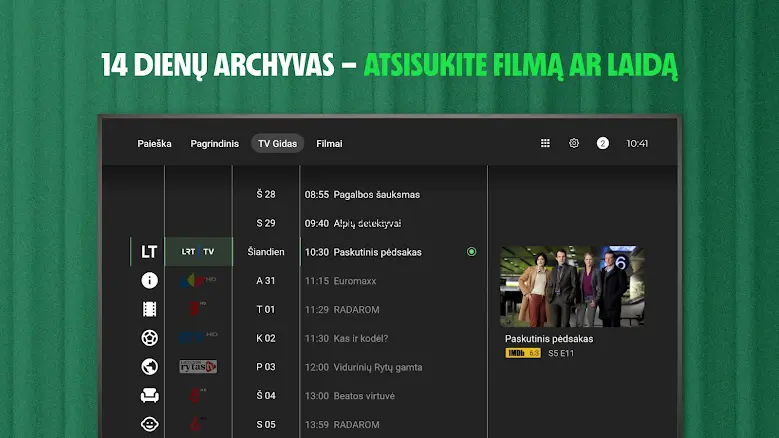Select the Šiandien day
Screen dimensions: 779x438
266,252
